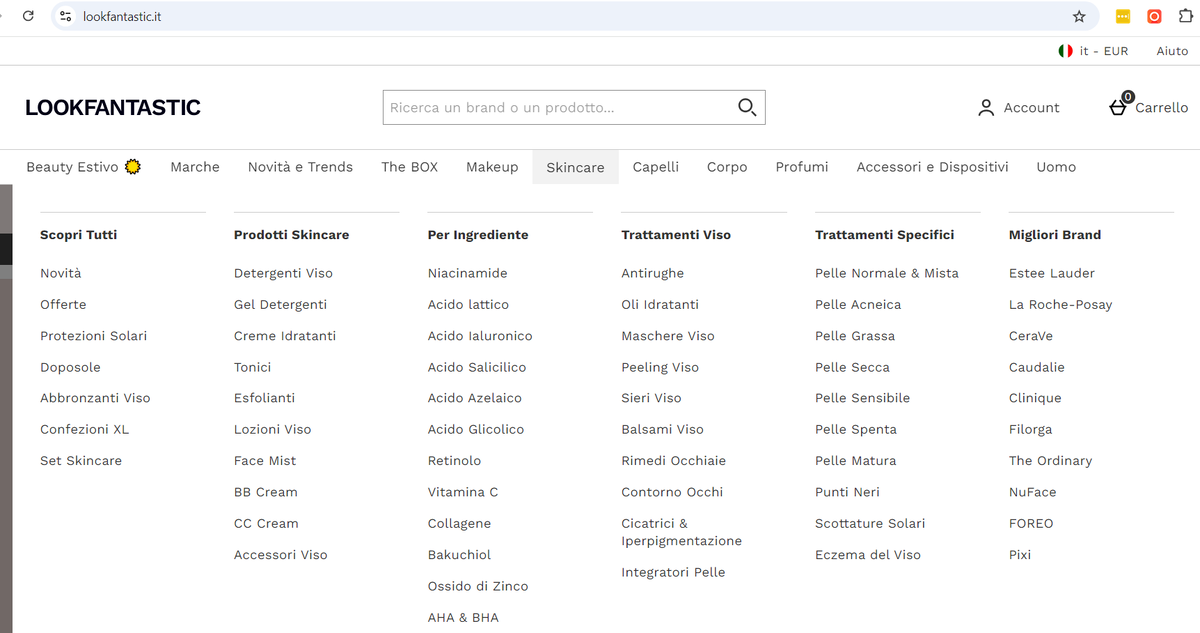
Task: Open Vitamina C link
Action: pyautogui.click(x=463, y=492)
